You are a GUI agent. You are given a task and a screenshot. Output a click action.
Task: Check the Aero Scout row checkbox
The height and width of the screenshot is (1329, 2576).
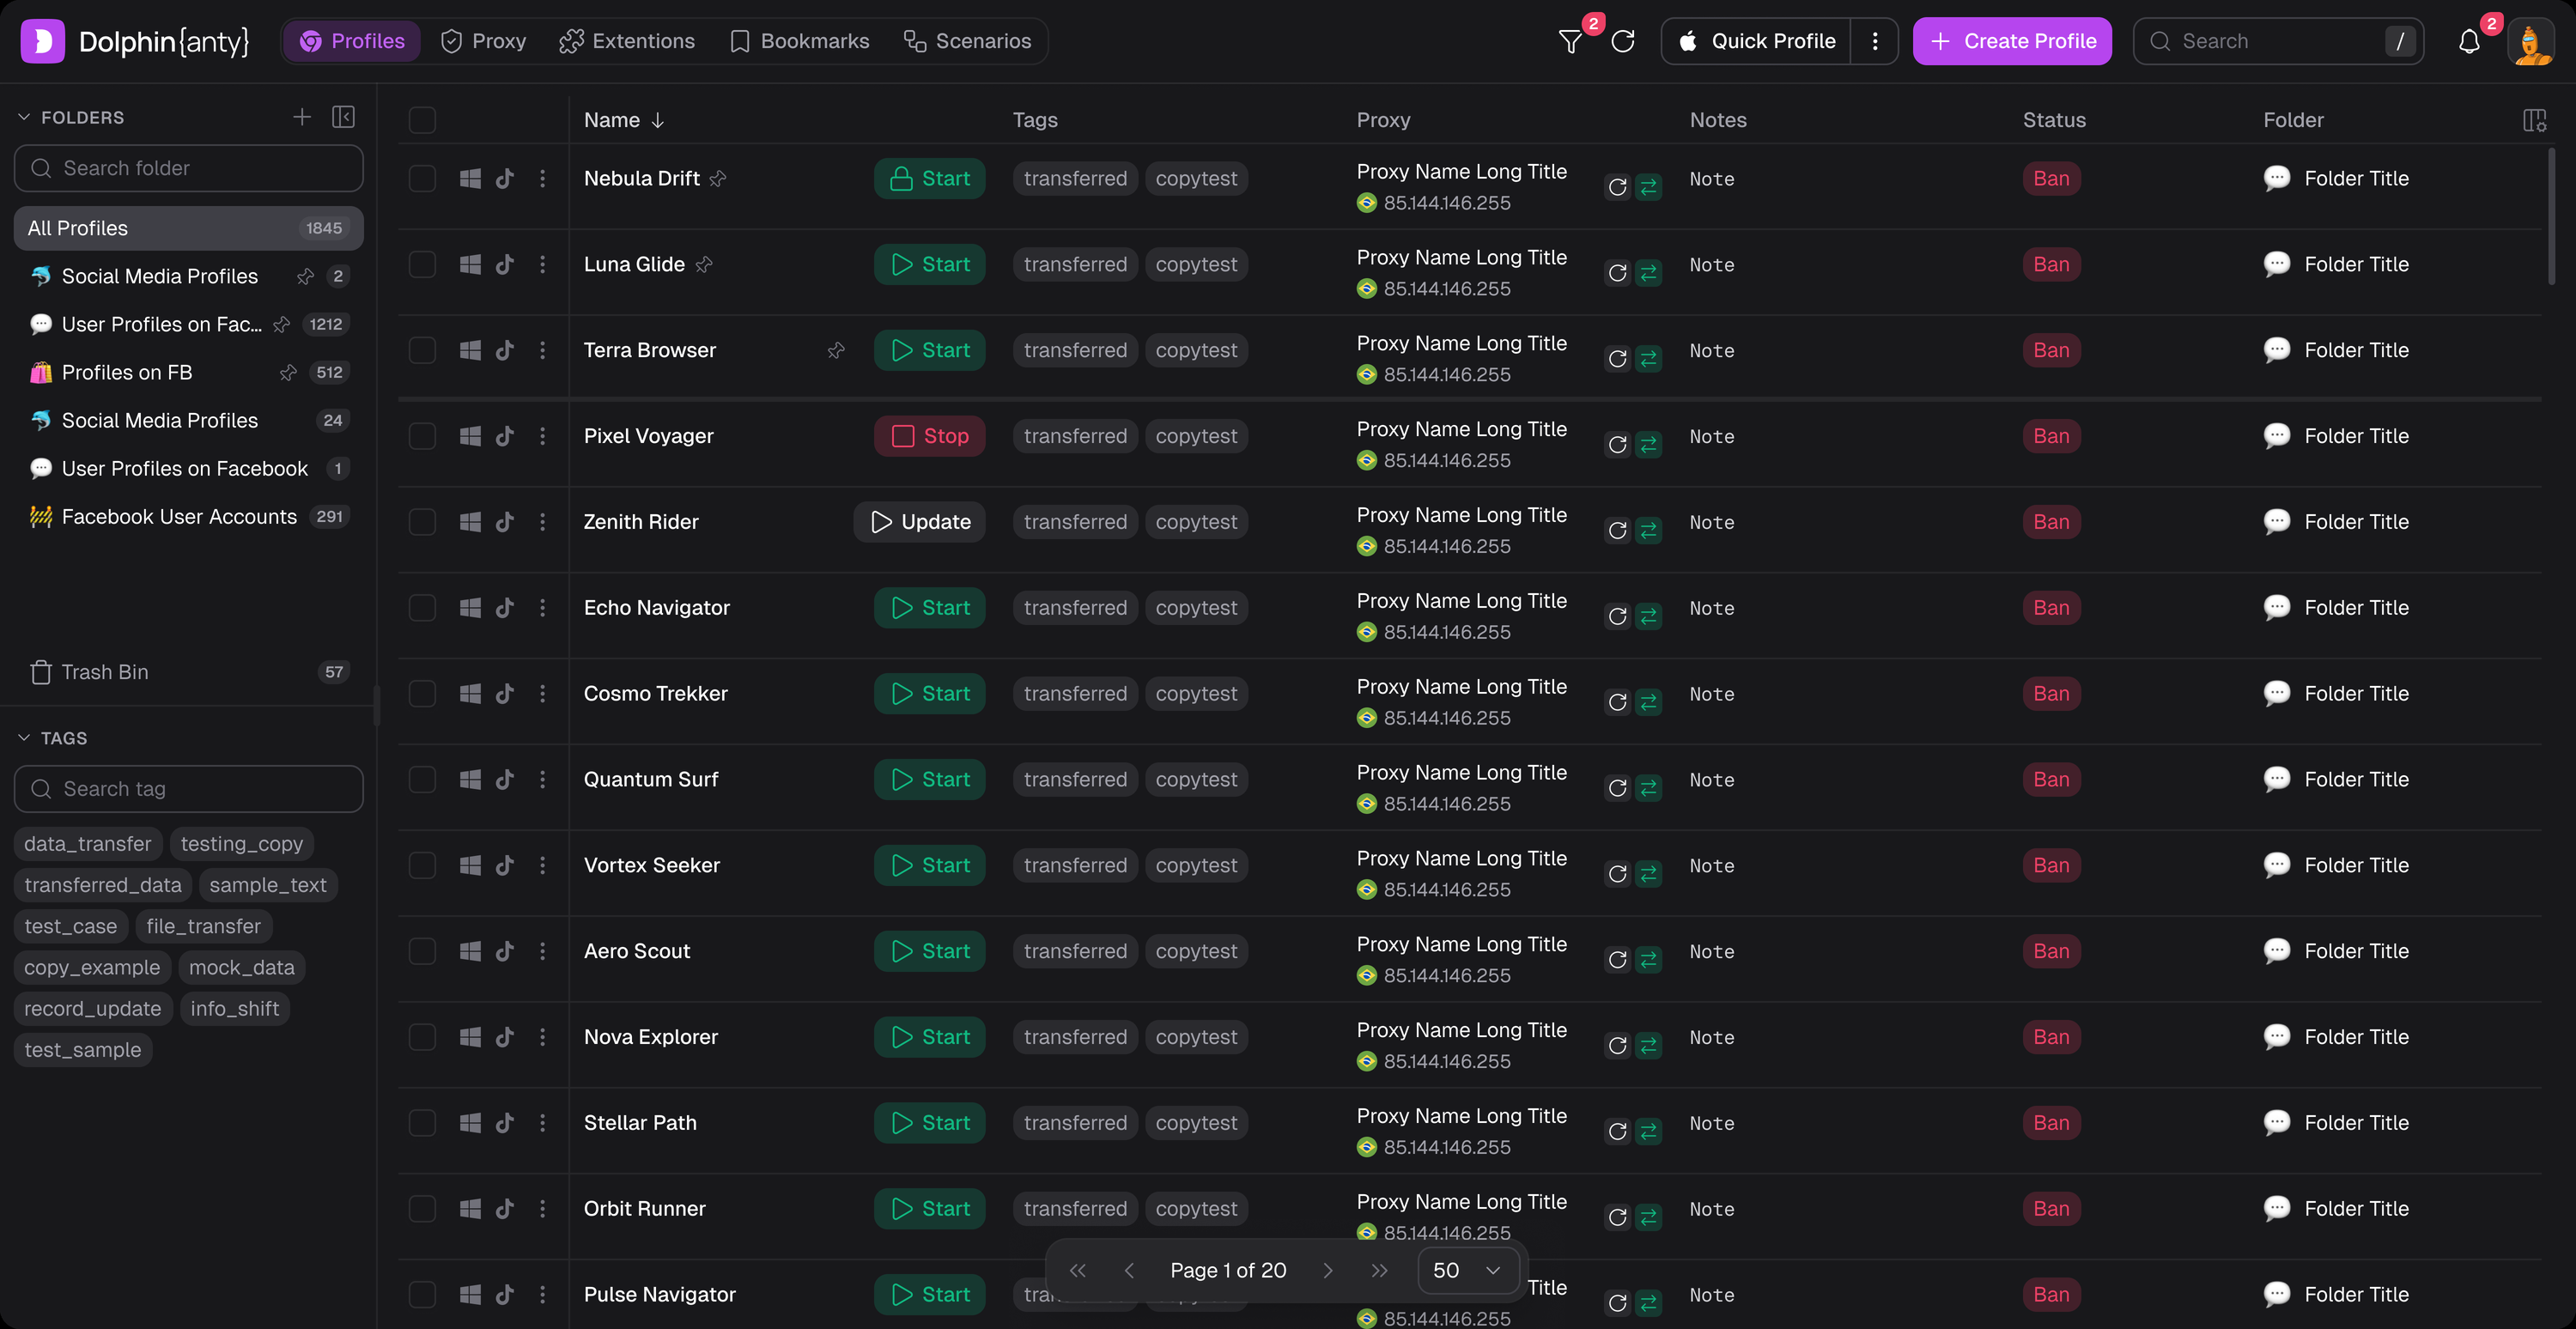(x=422, y=951)
